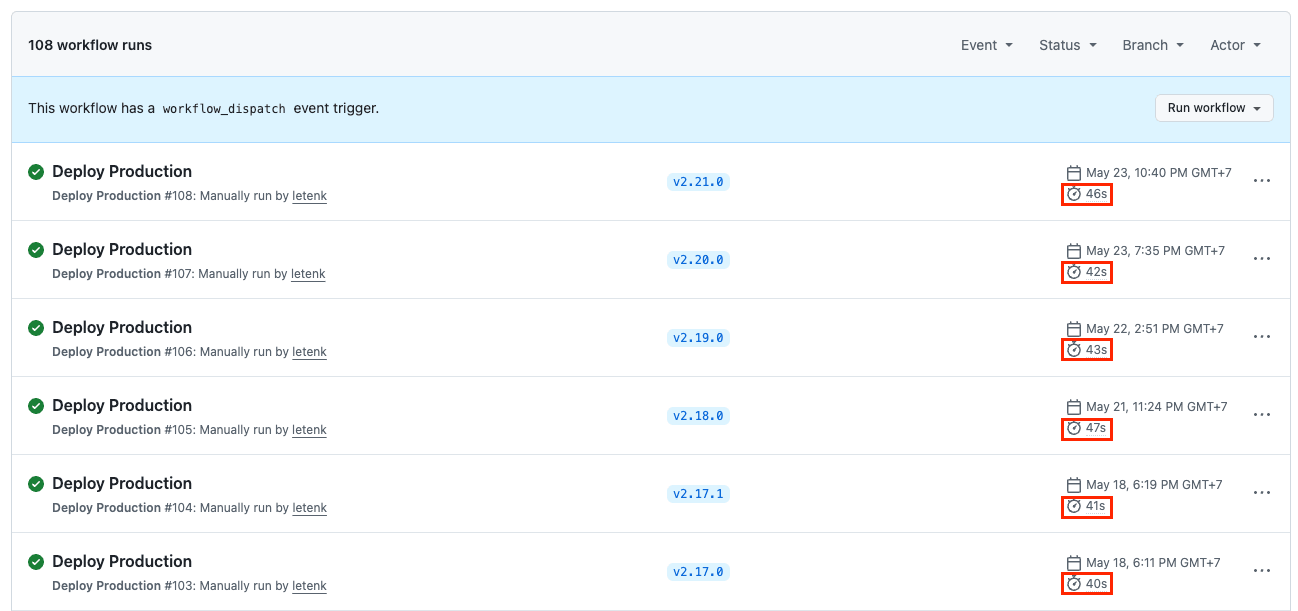Screen dimensions: 1298x611
Task: Open the Deploy Production #103 run title
Action: tap(122, 561)
